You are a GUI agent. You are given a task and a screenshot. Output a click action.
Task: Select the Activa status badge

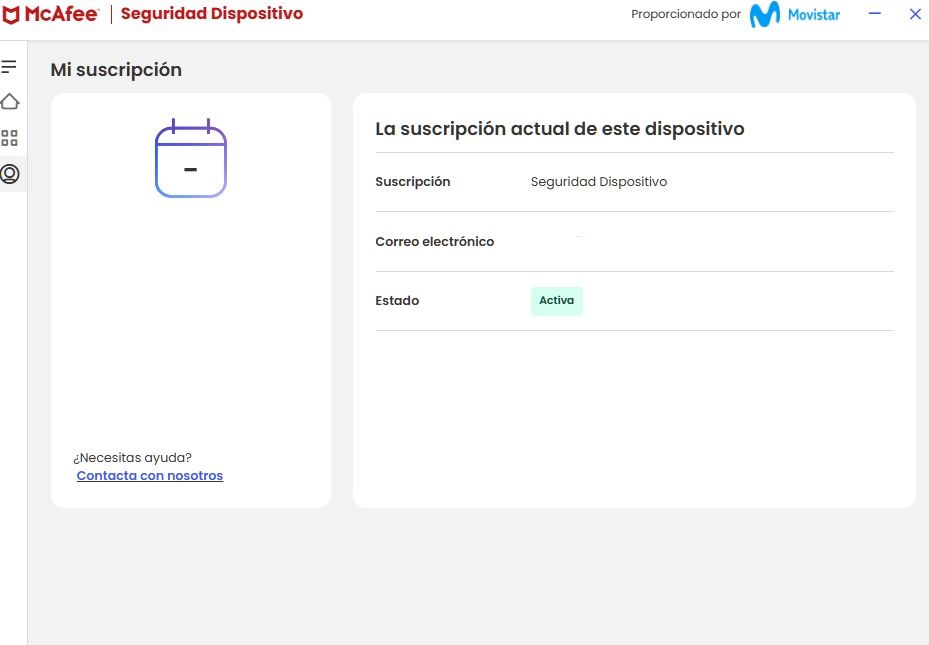point(556,300)
